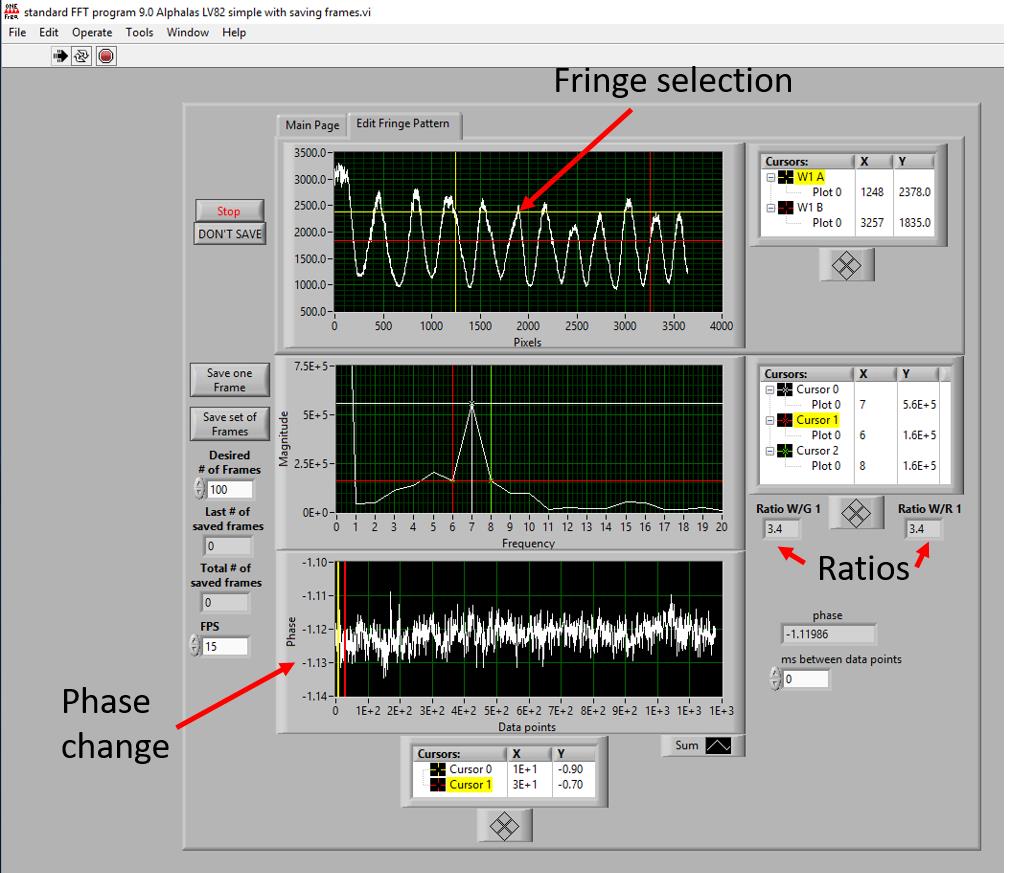Viewport: 1014px width, 873px height.
Task: Toggle the red Stop button
Action: click(x=229, y=211)
